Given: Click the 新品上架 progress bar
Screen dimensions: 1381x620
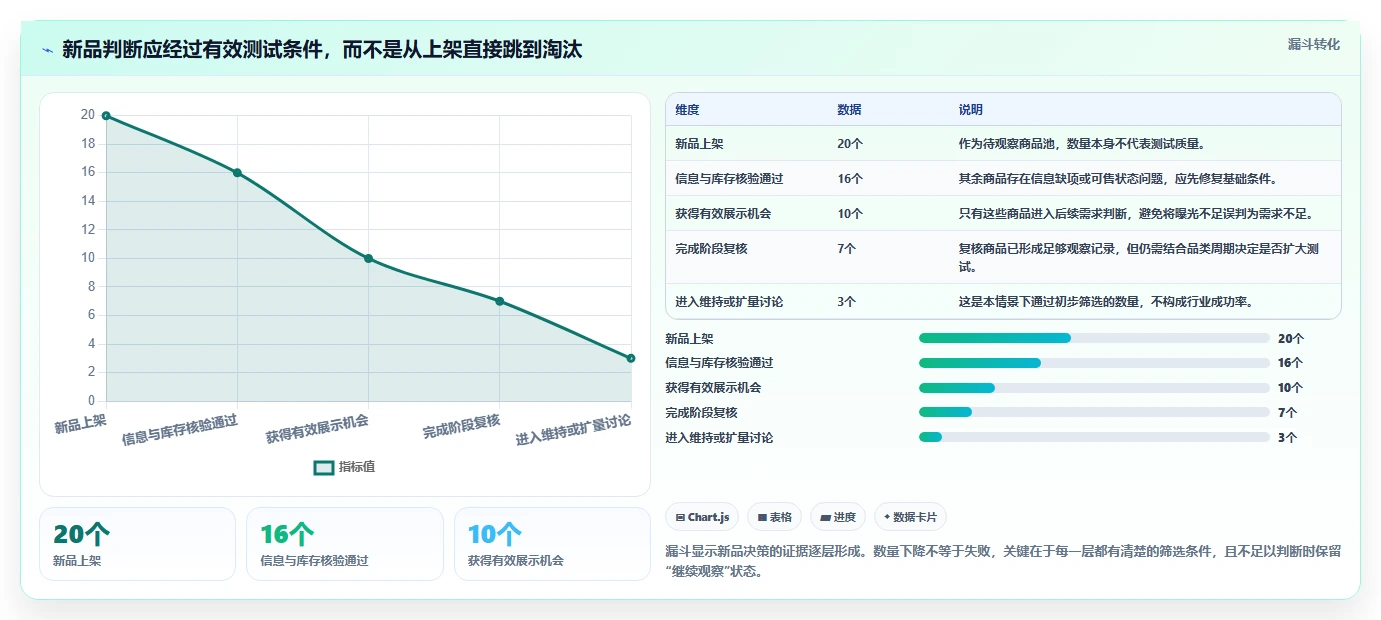Looking at the screenshot, I should click(1094, 338).
